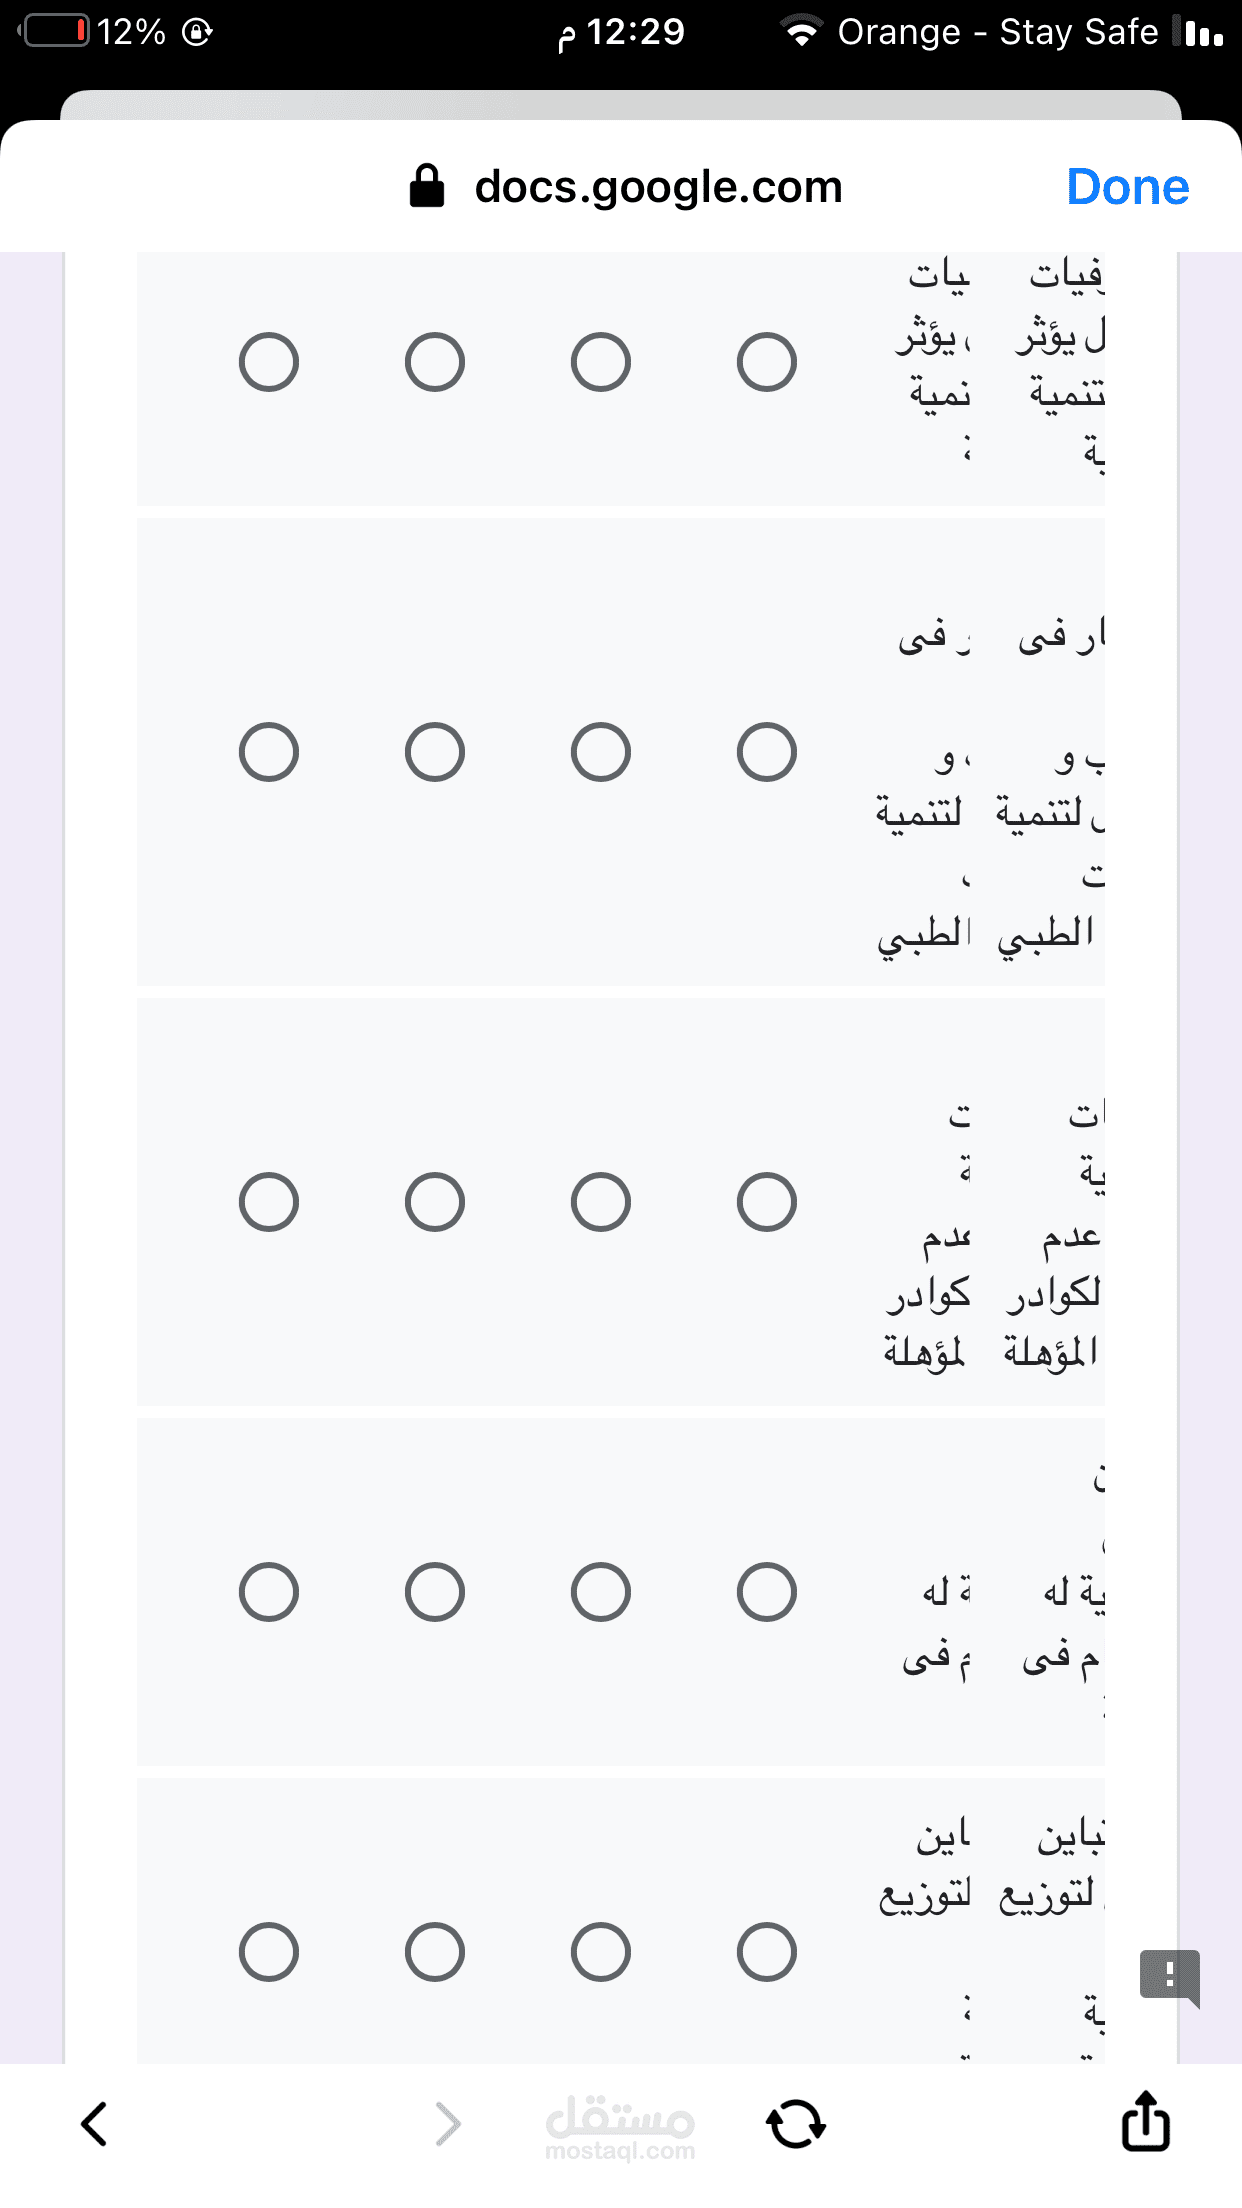Screen dimensions: 1242x2208
Task: Tap the browser back arrow
Action: click(x=94, y=2124)
